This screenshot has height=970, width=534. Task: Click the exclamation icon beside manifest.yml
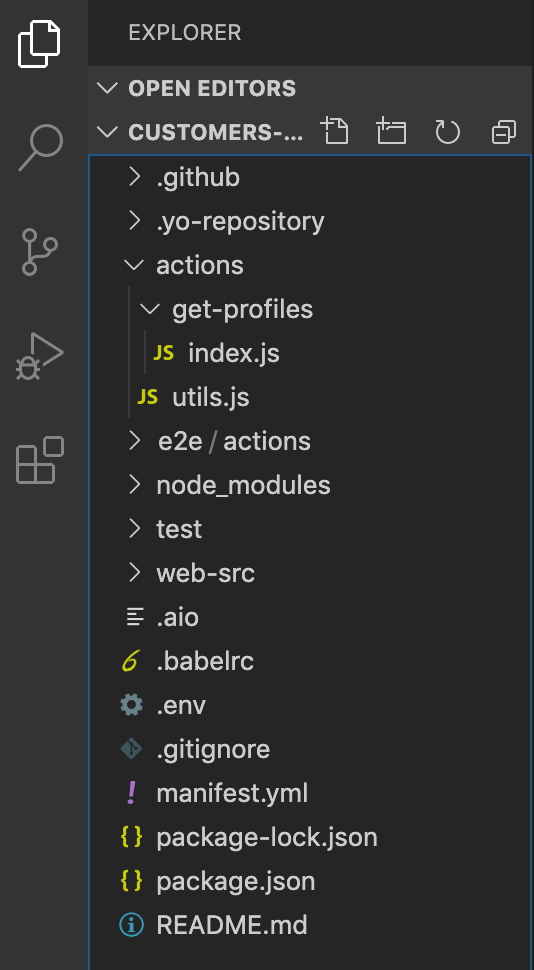(x=131, y=793)
